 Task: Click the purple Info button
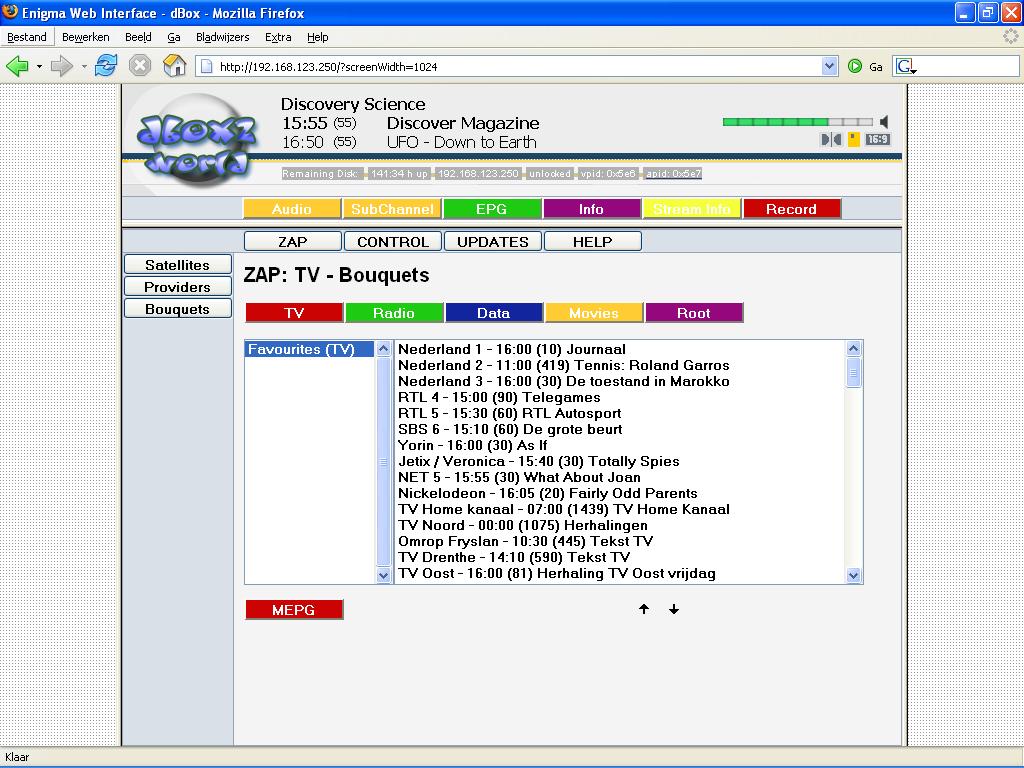click(x=592, y=209)
